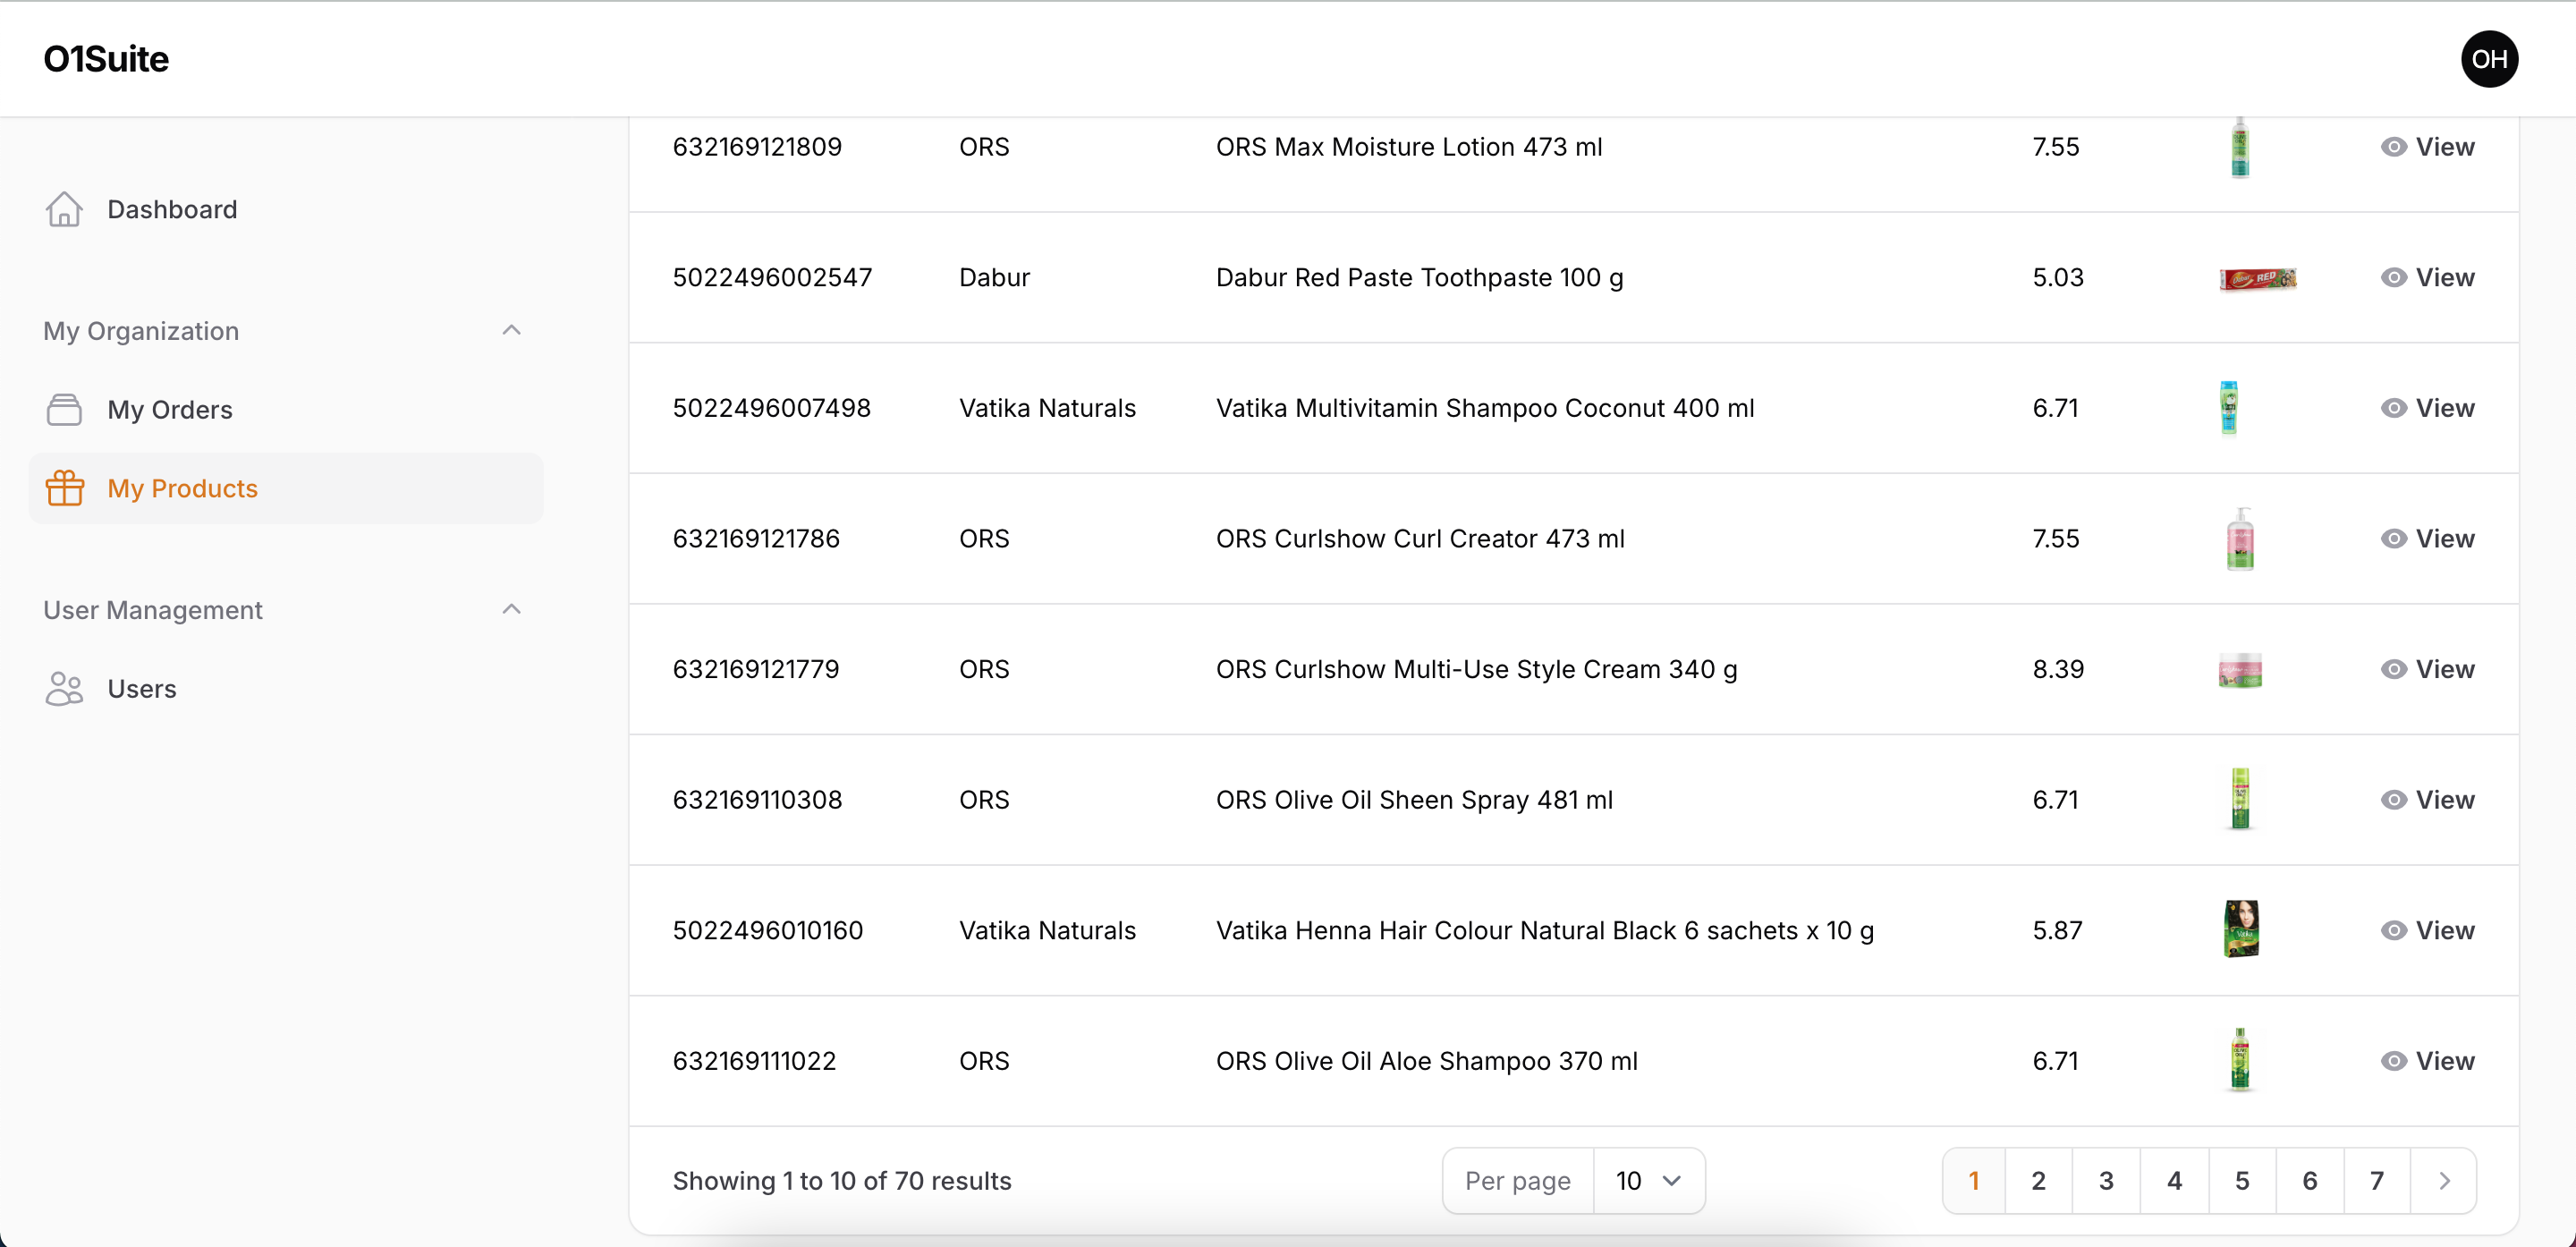Click ORS Curlshow Curl Creator 473 ml name
Image resolution: width=2576 pixels, height=1247 pixels.
(x=1420, y=538)
